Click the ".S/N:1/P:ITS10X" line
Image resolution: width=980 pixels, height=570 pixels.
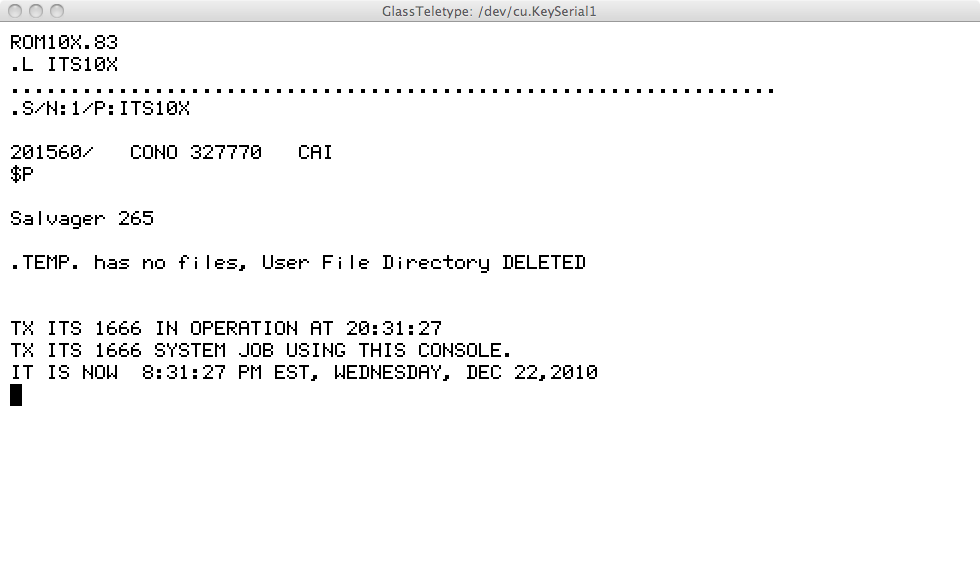click(100, 108)
